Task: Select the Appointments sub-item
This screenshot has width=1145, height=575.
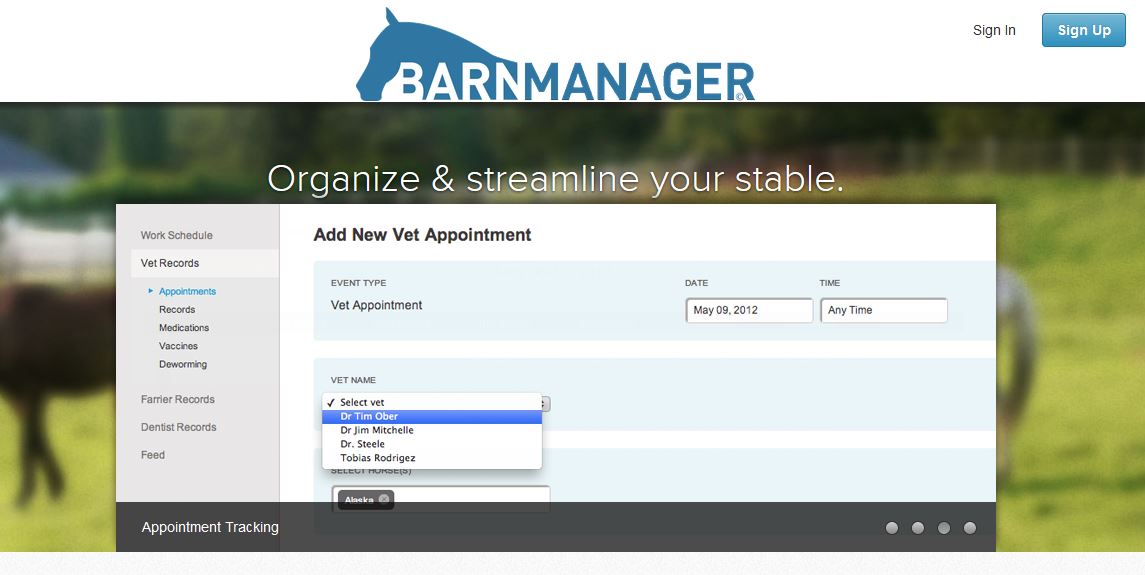Action: (x=188, y=291)
